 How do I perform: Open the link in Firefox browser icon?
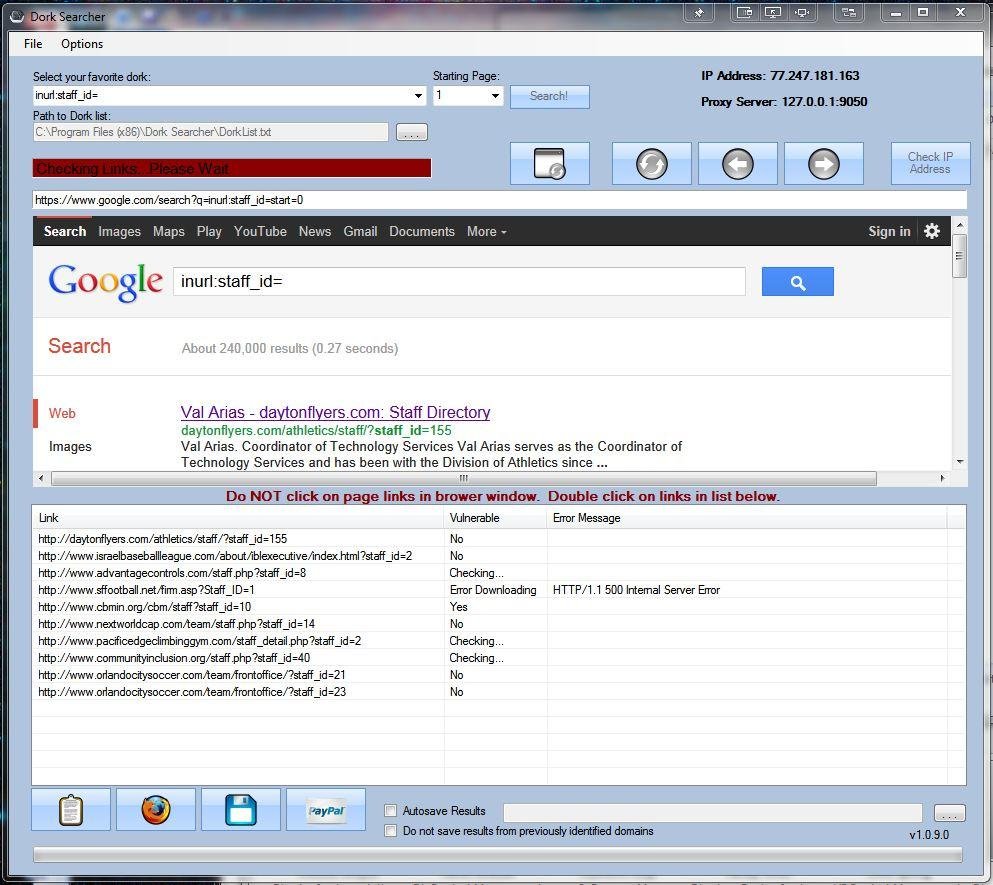point(156,809)
